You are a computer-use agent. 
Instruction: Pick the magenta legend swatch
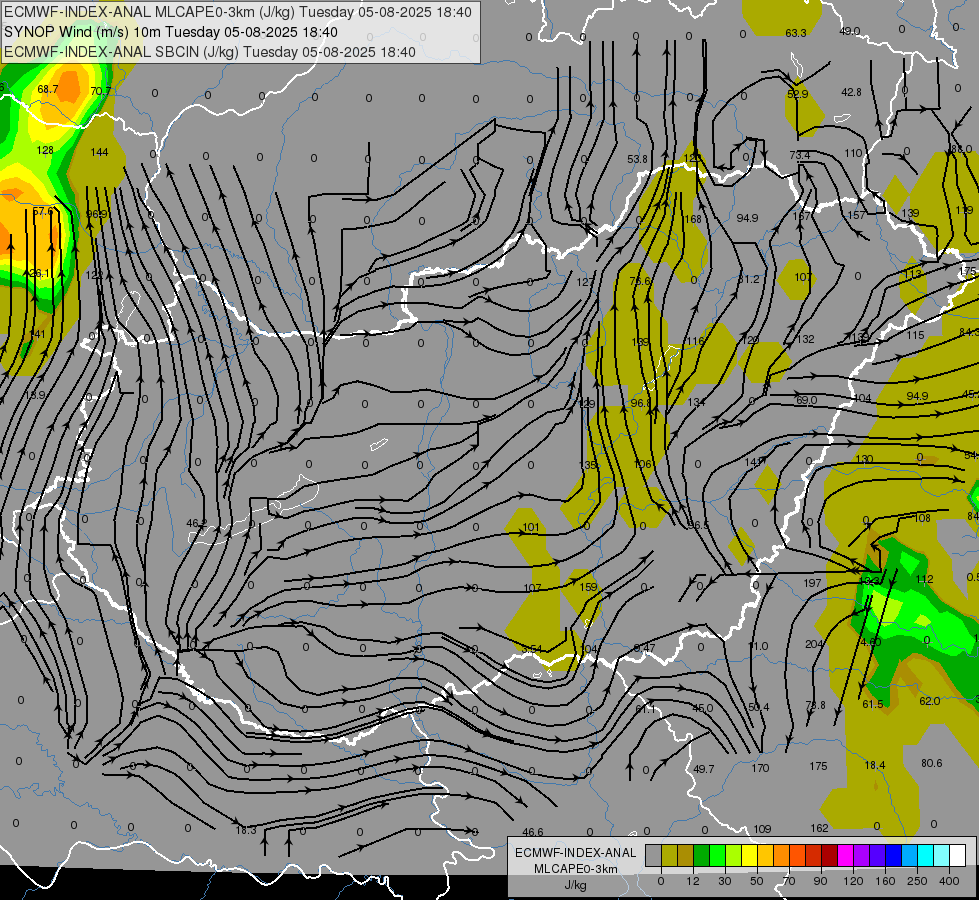845,855
